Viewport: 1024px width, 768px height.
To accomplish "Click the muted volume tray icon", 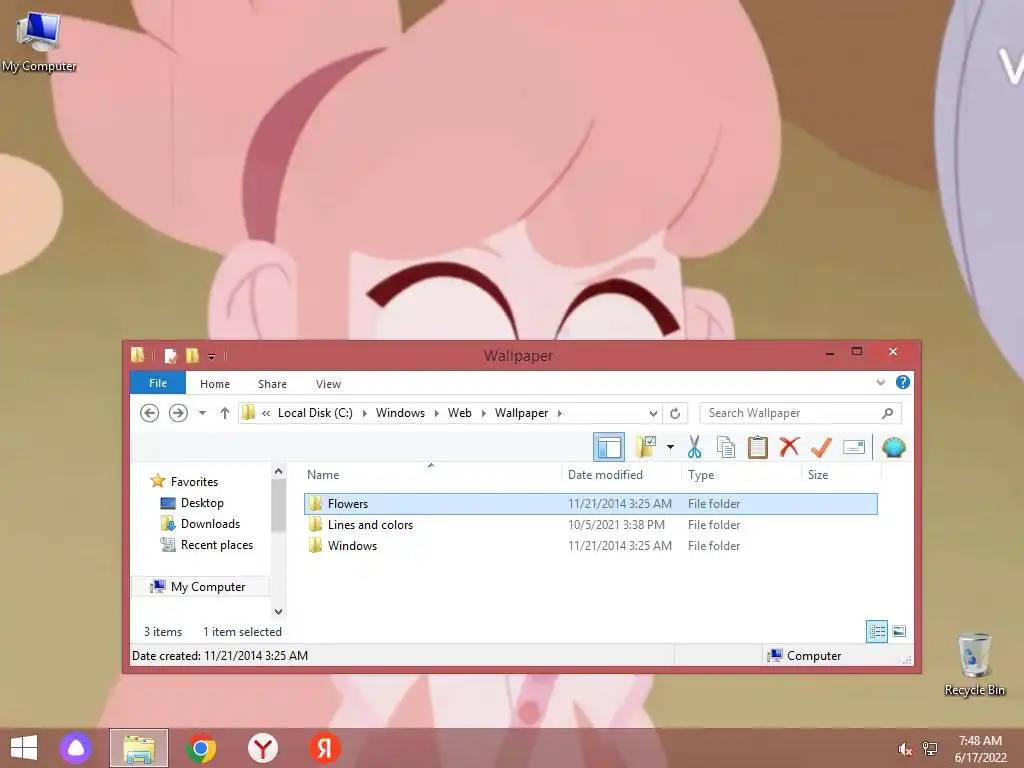I will coord(904,749).
